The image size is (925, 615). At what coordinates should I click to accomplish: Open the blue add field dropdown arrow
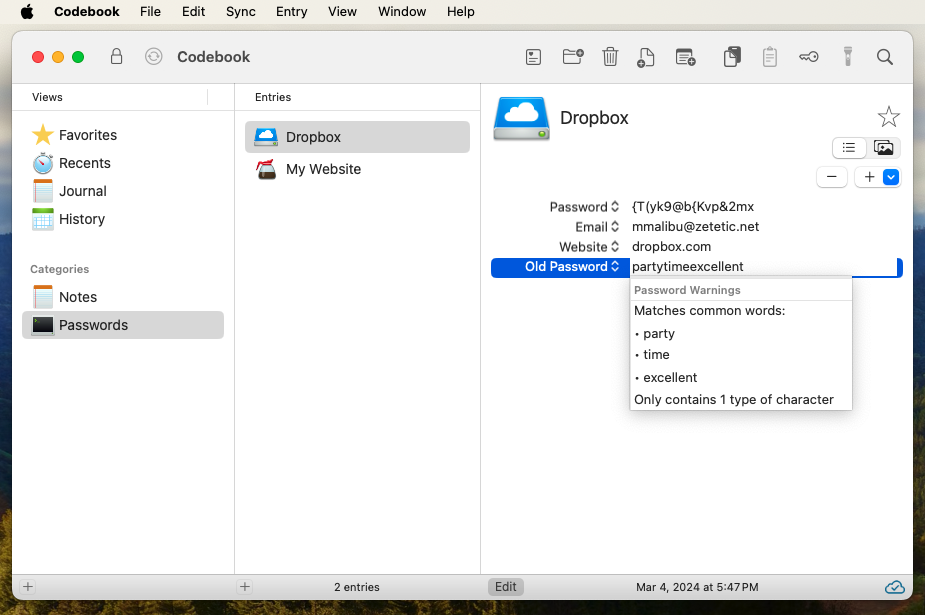(x=891, y=177)
